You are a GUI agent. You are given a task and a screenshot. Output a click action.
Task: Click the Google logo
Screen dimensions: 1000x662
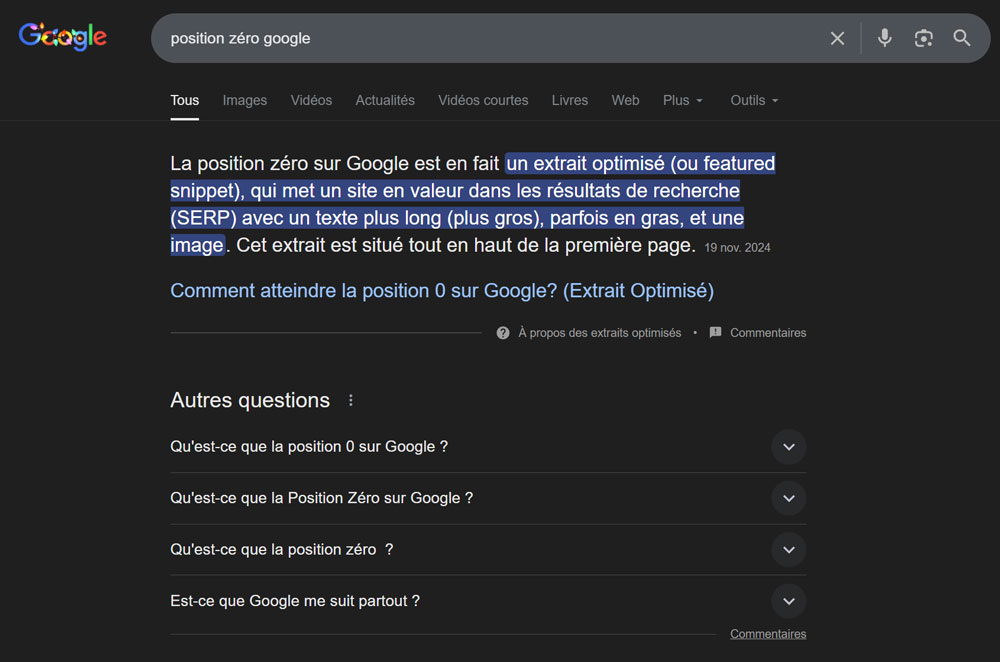click(62, 36)
